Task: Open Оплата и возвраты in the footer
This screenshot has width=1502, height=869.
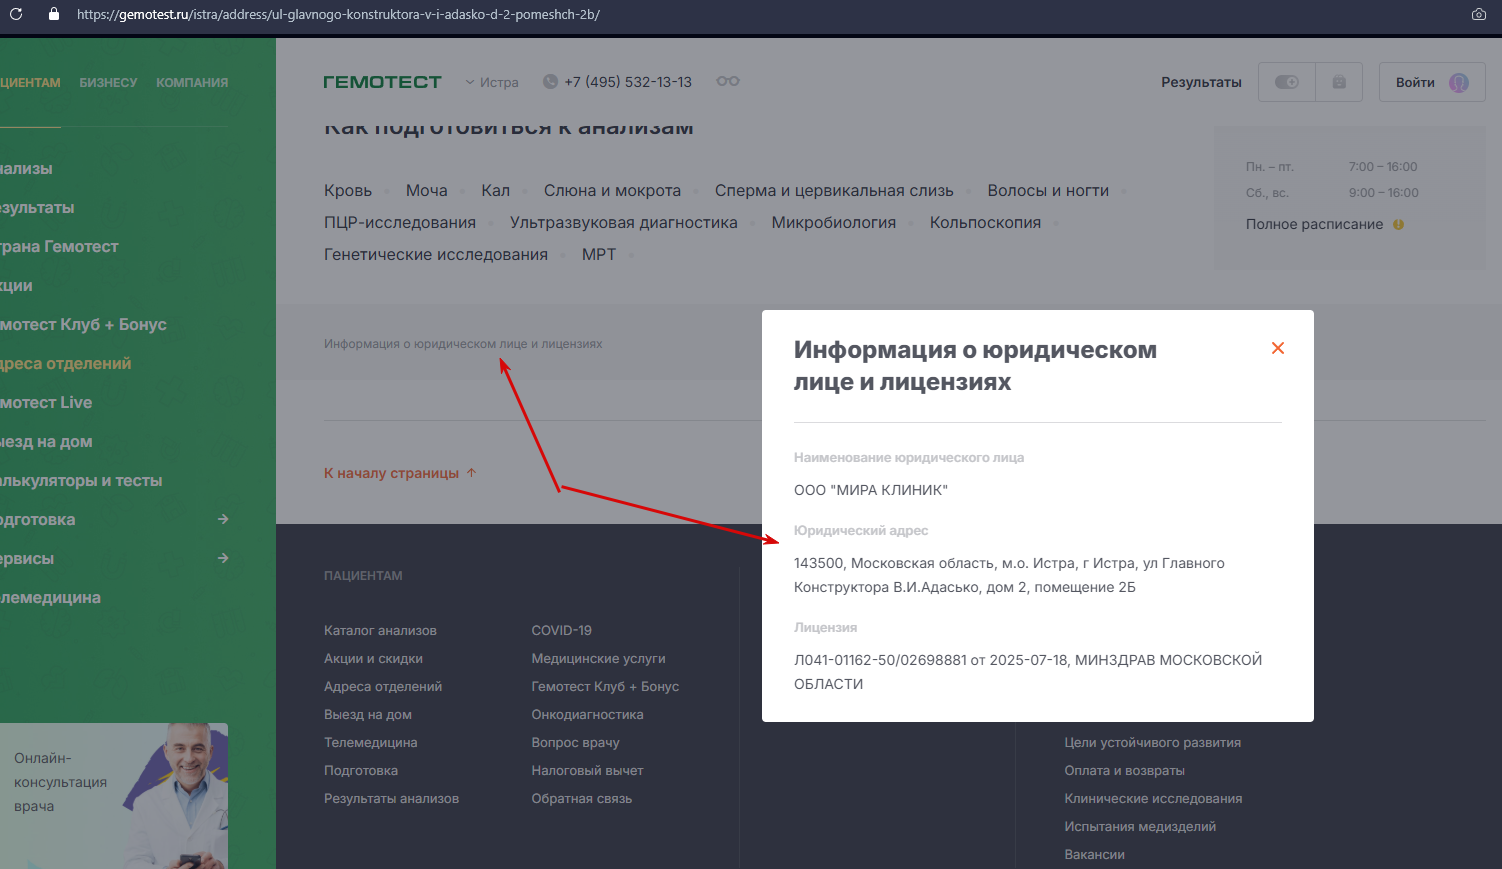Action: pos(1125,771)
